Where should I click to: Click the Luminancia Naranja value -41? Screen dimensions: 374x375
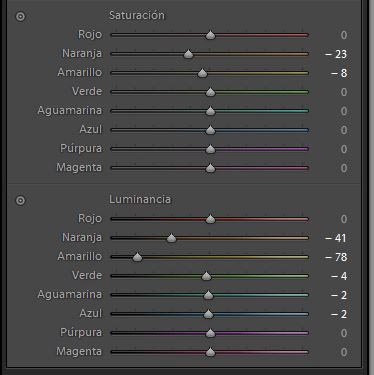336,238
